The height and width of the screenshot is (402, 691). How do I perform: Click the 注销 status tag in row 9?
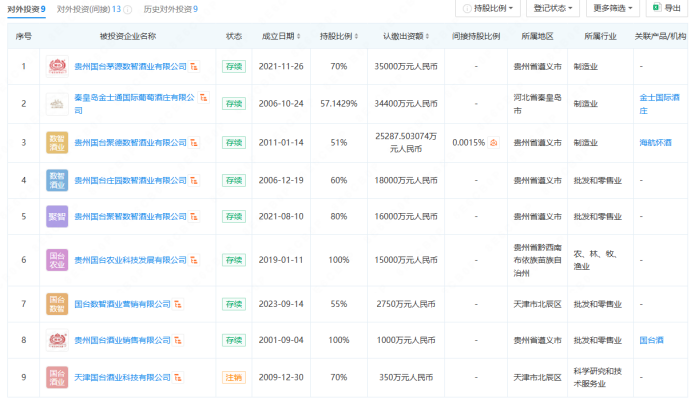[234, 377]
